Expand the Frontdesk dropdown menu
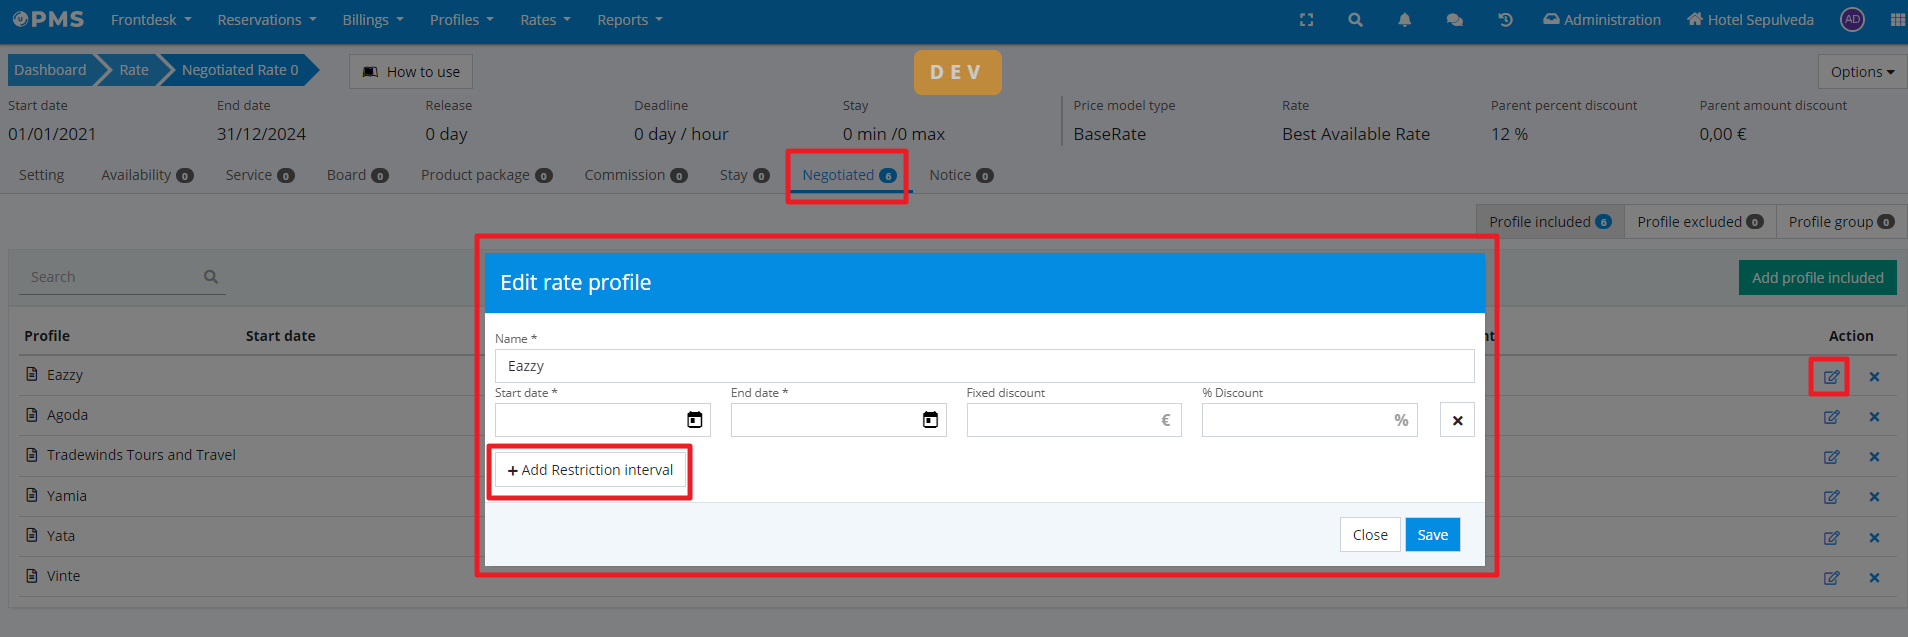The image size is (1908, 637). click(151, 20)
